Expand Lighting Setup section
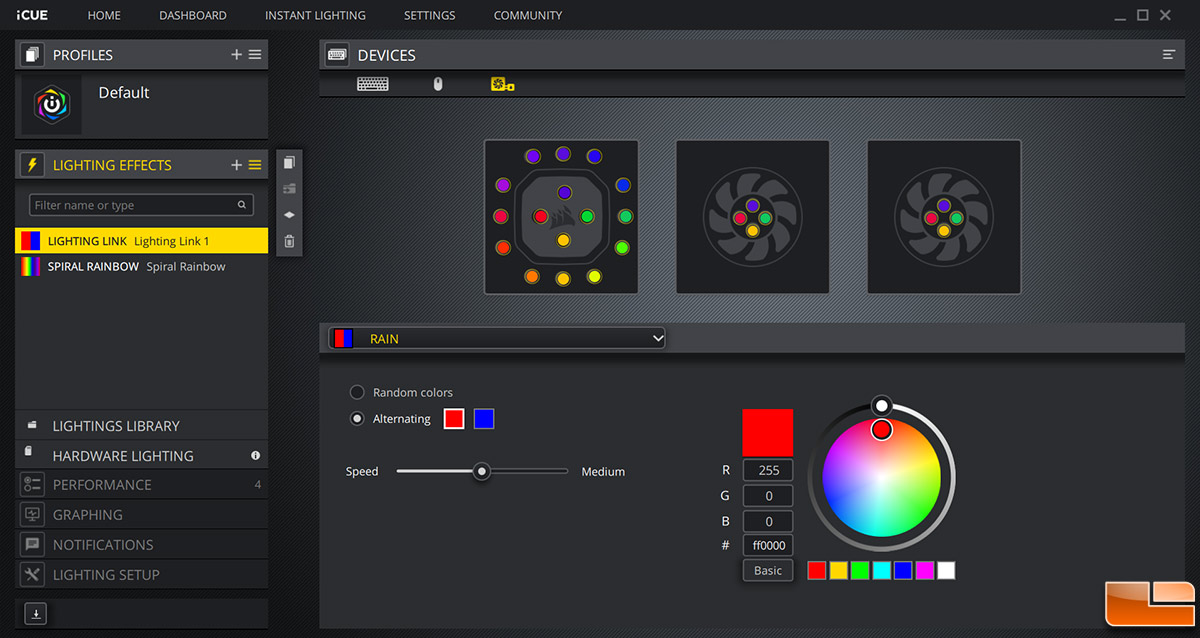The width and height of the screenshot is (1200, 638). [141, 575]
